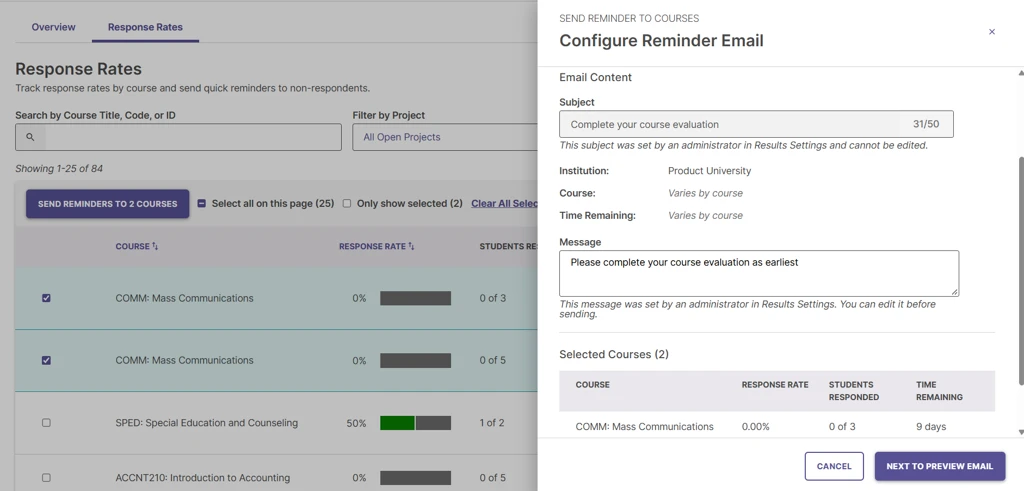The width and height of the screenshot is (1024, 491).
Task: Click the resize handle of Message box
Action: pos(954,292)
